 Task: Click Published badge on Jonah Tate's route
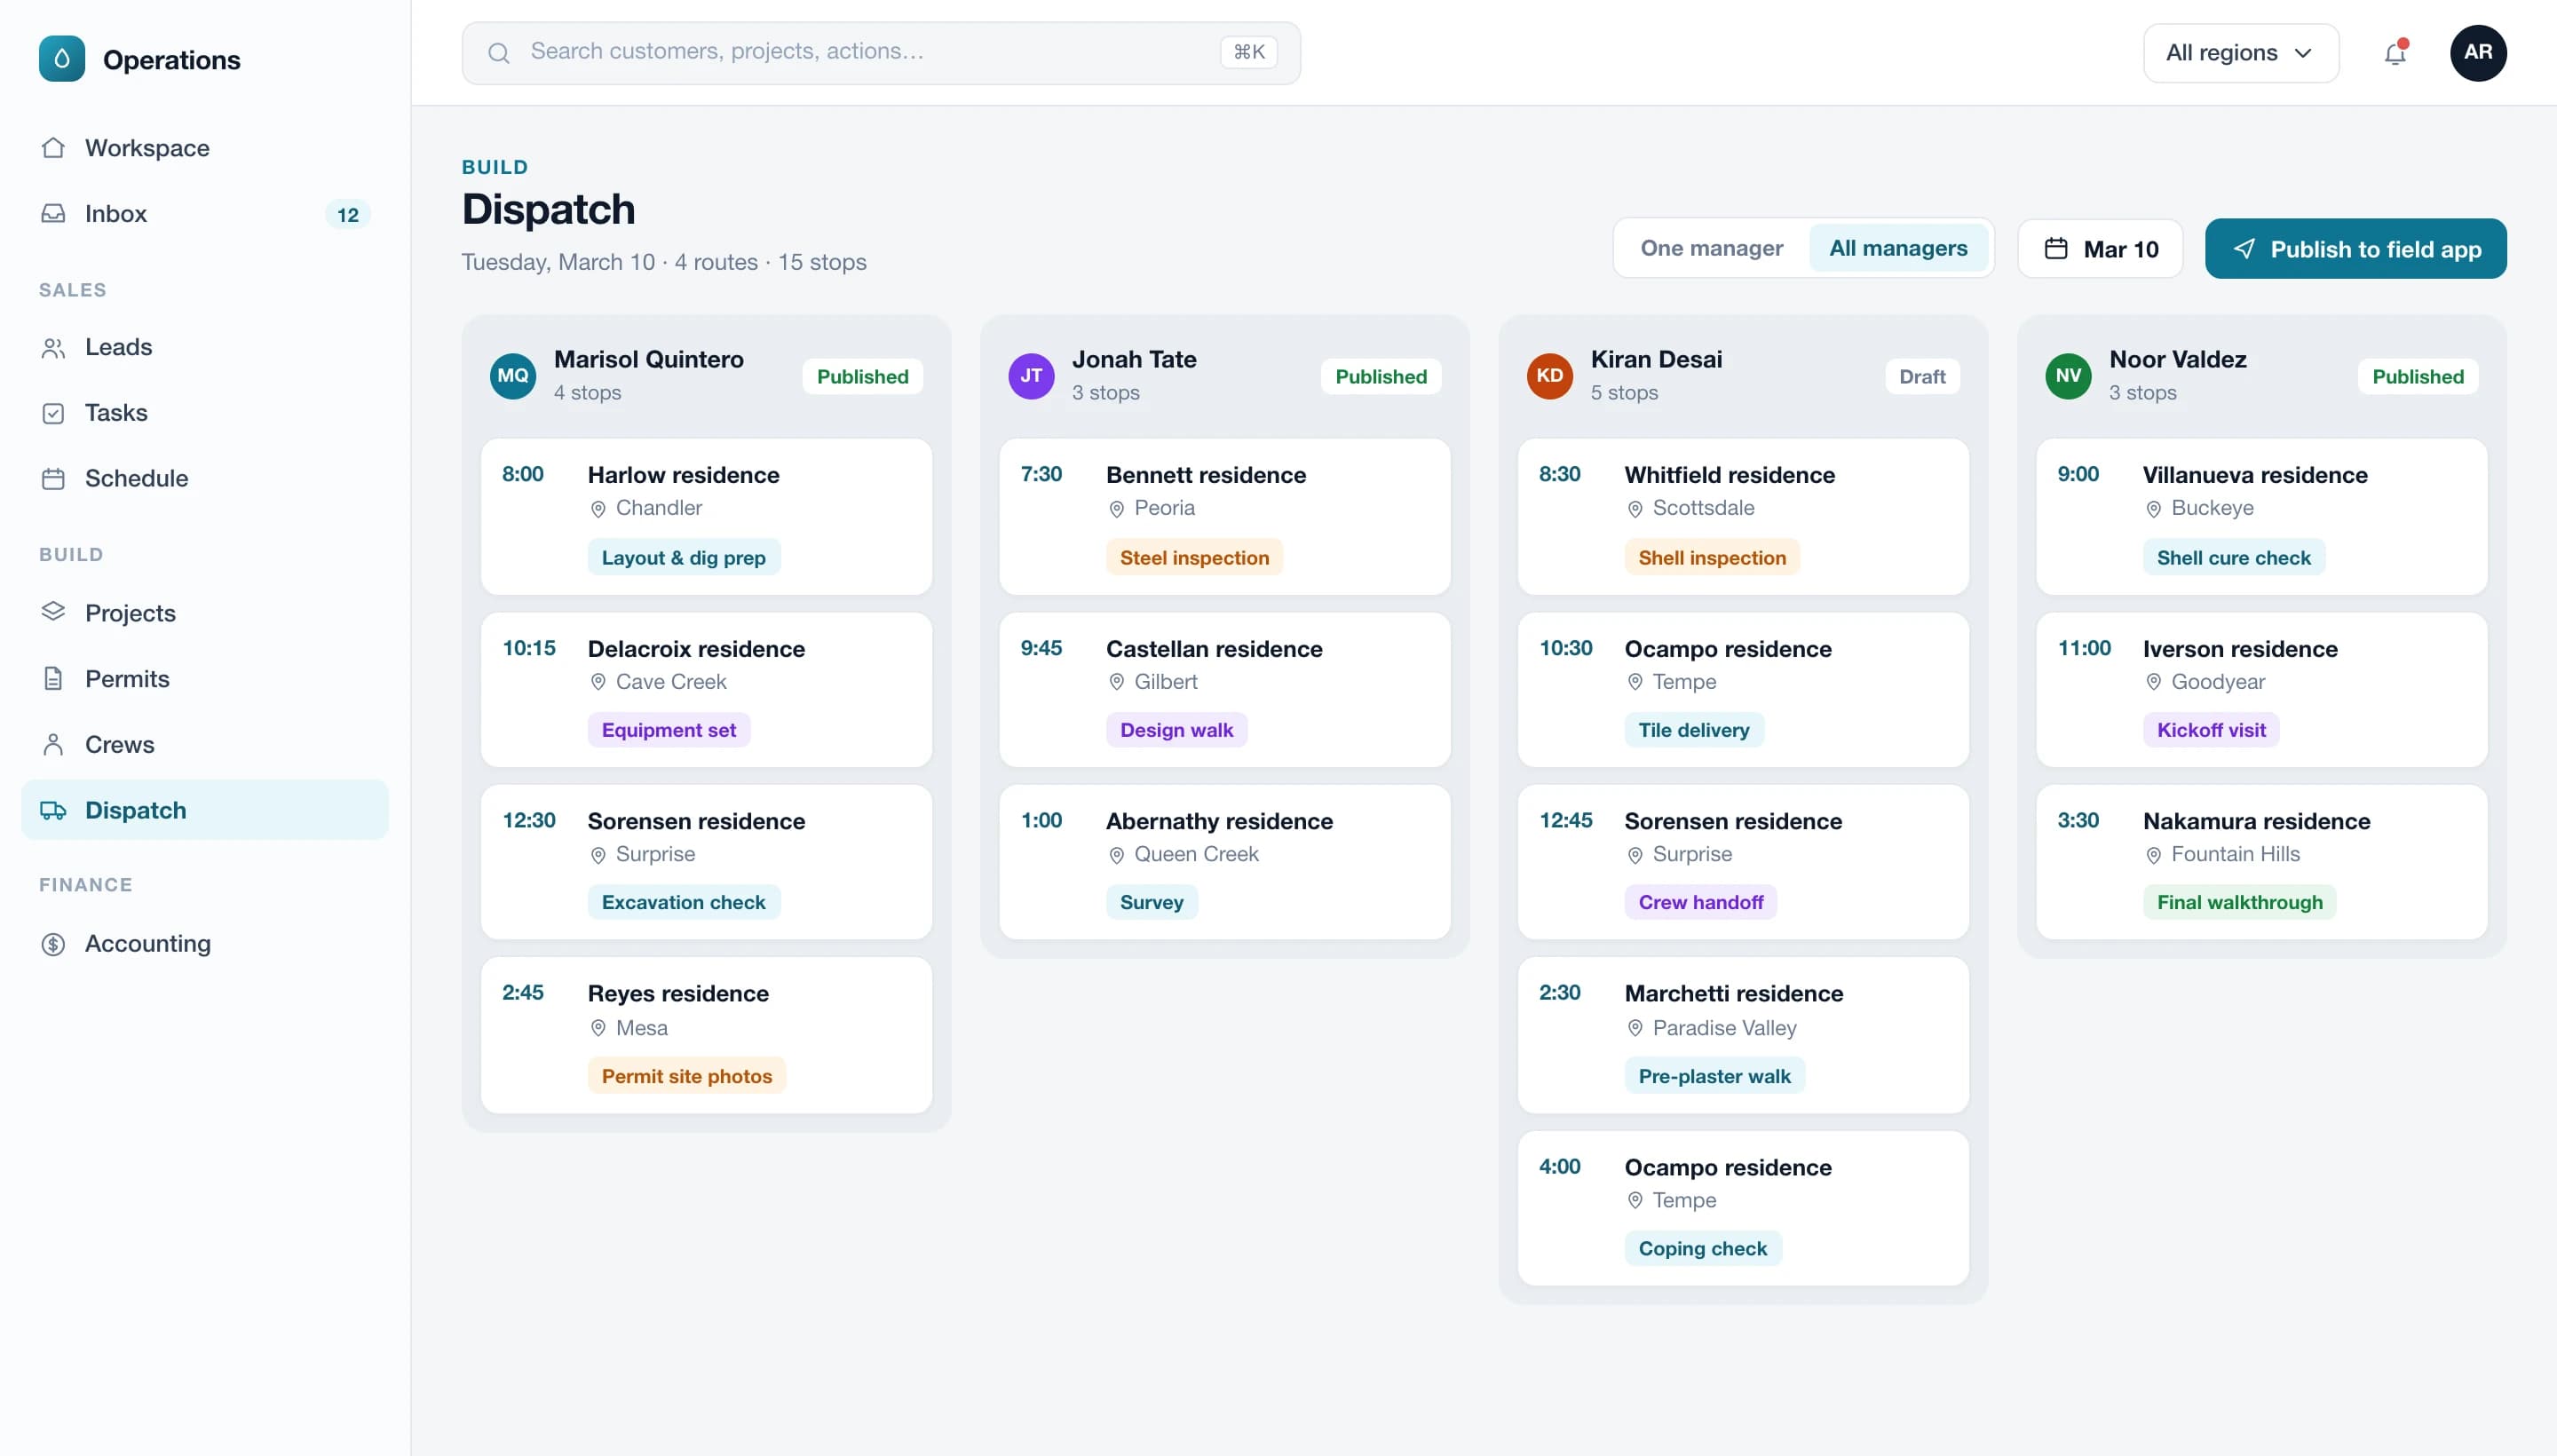(1380, 376)
